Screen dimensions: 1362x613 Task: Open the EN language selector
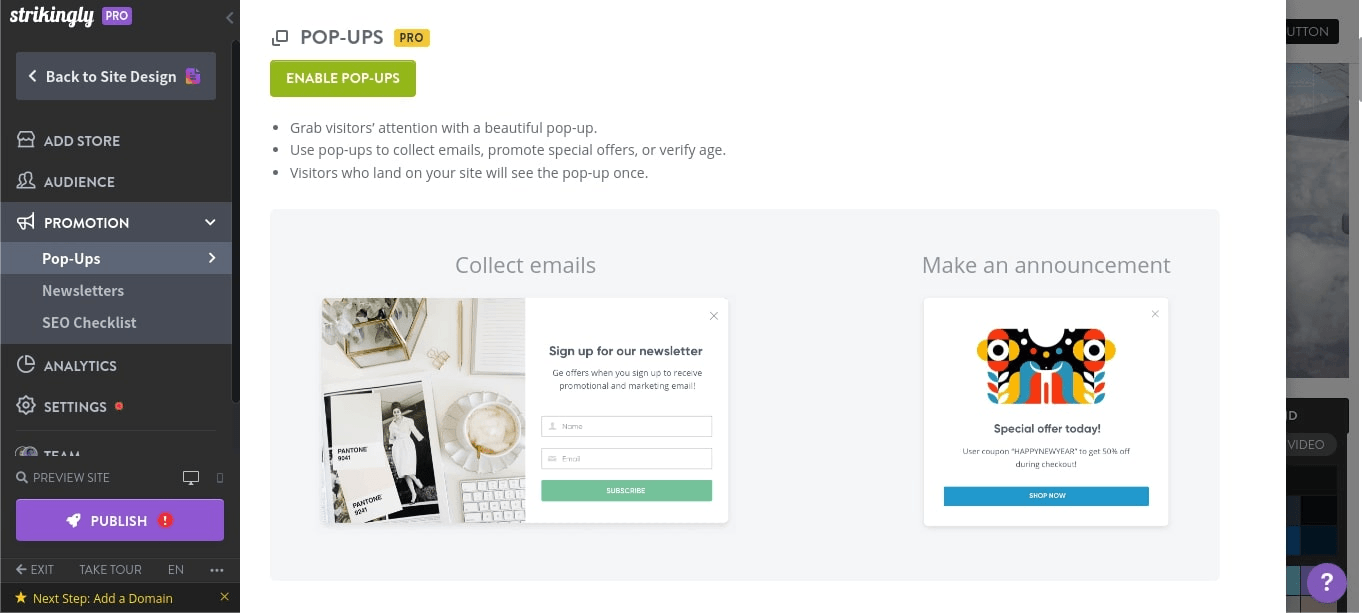[x=176, y=569]
